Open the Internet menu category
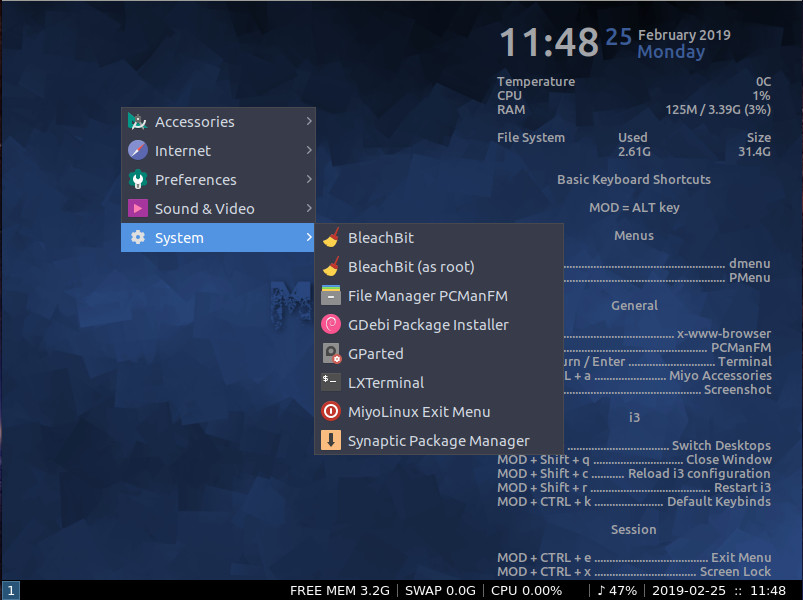Screen dimensions: 803x600 click(x=218, y=151)
